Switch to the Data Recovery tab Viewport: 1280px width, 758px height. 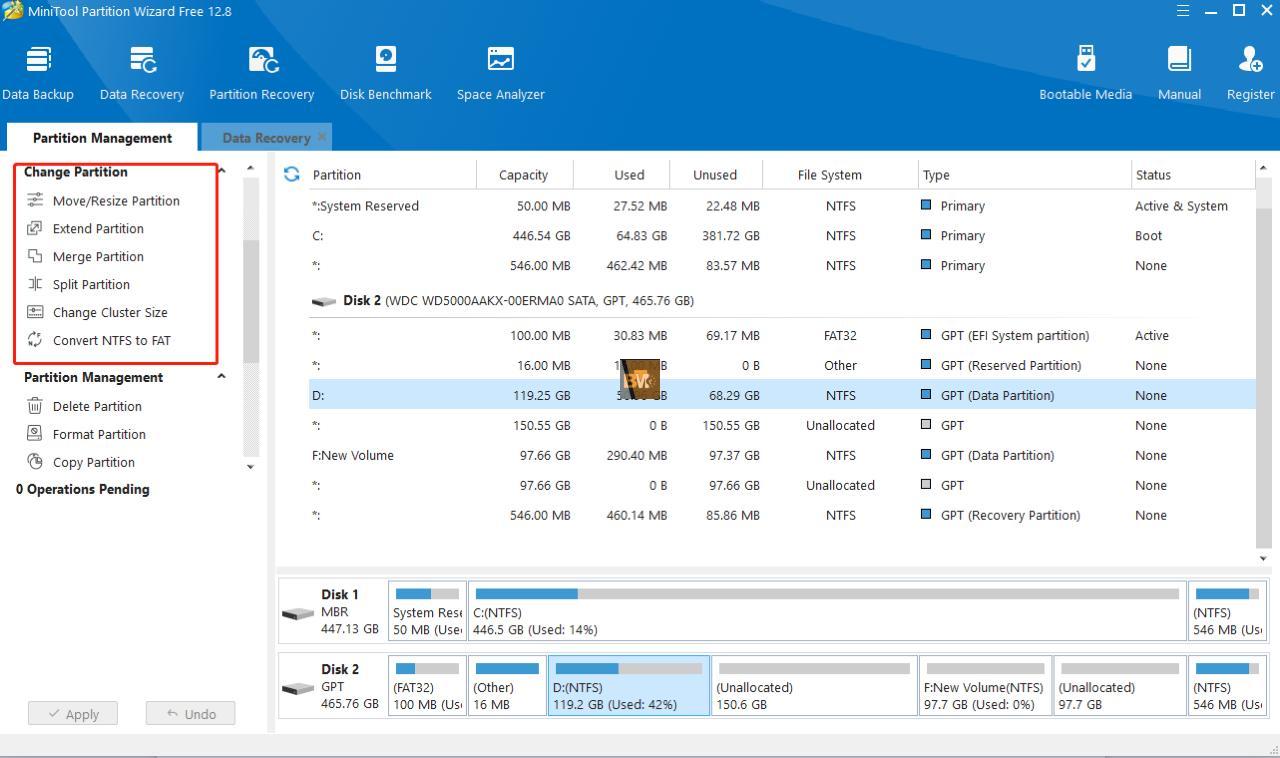(265, 138)
